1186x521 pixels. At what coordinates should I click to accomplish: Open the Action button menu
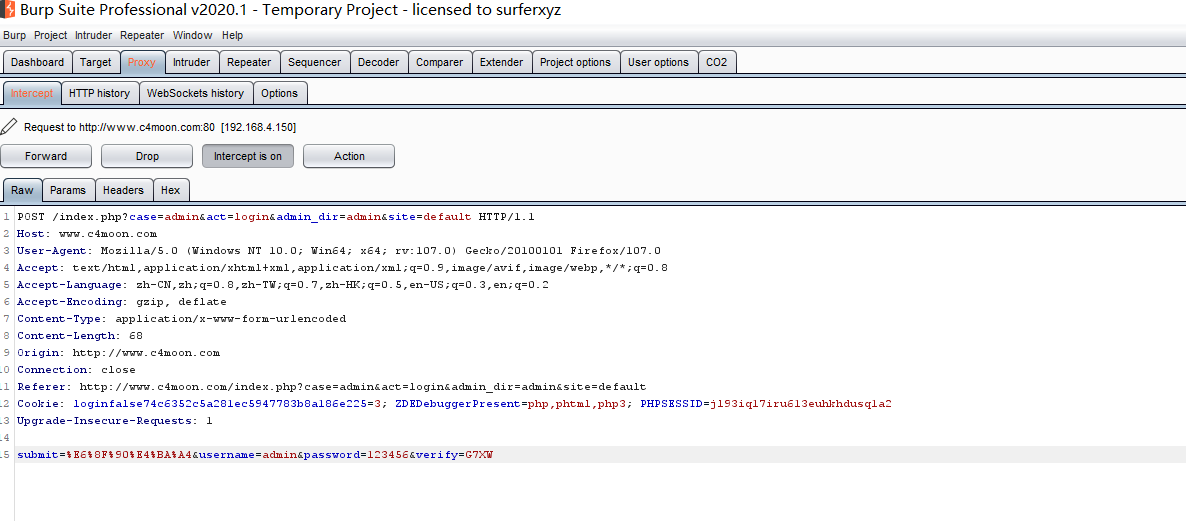(x=349, y=157)
